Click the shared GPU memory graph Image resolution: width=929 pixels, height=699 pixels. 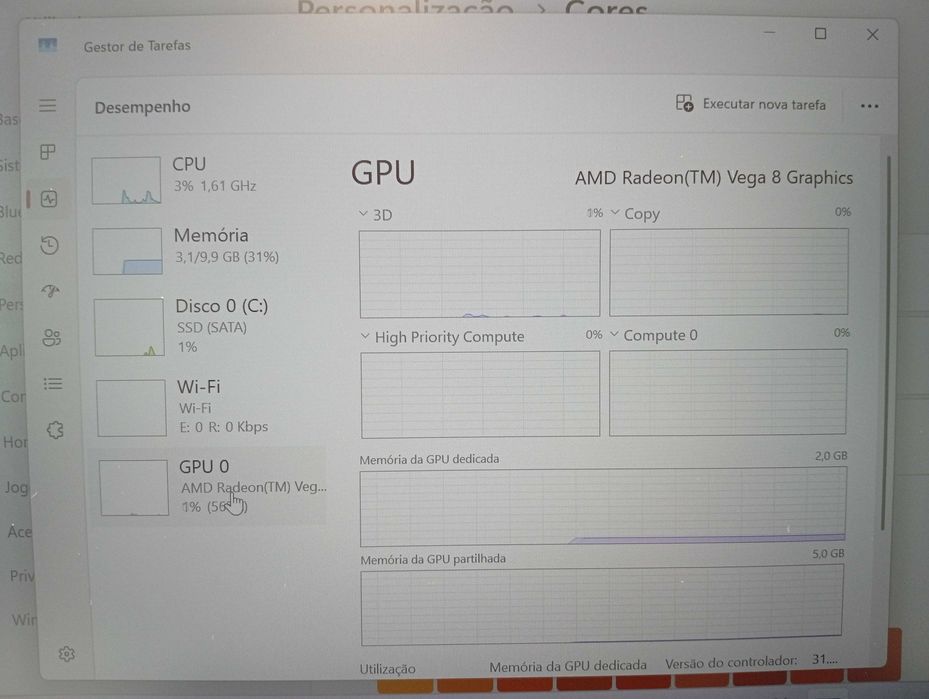click(x=602, y=605)
